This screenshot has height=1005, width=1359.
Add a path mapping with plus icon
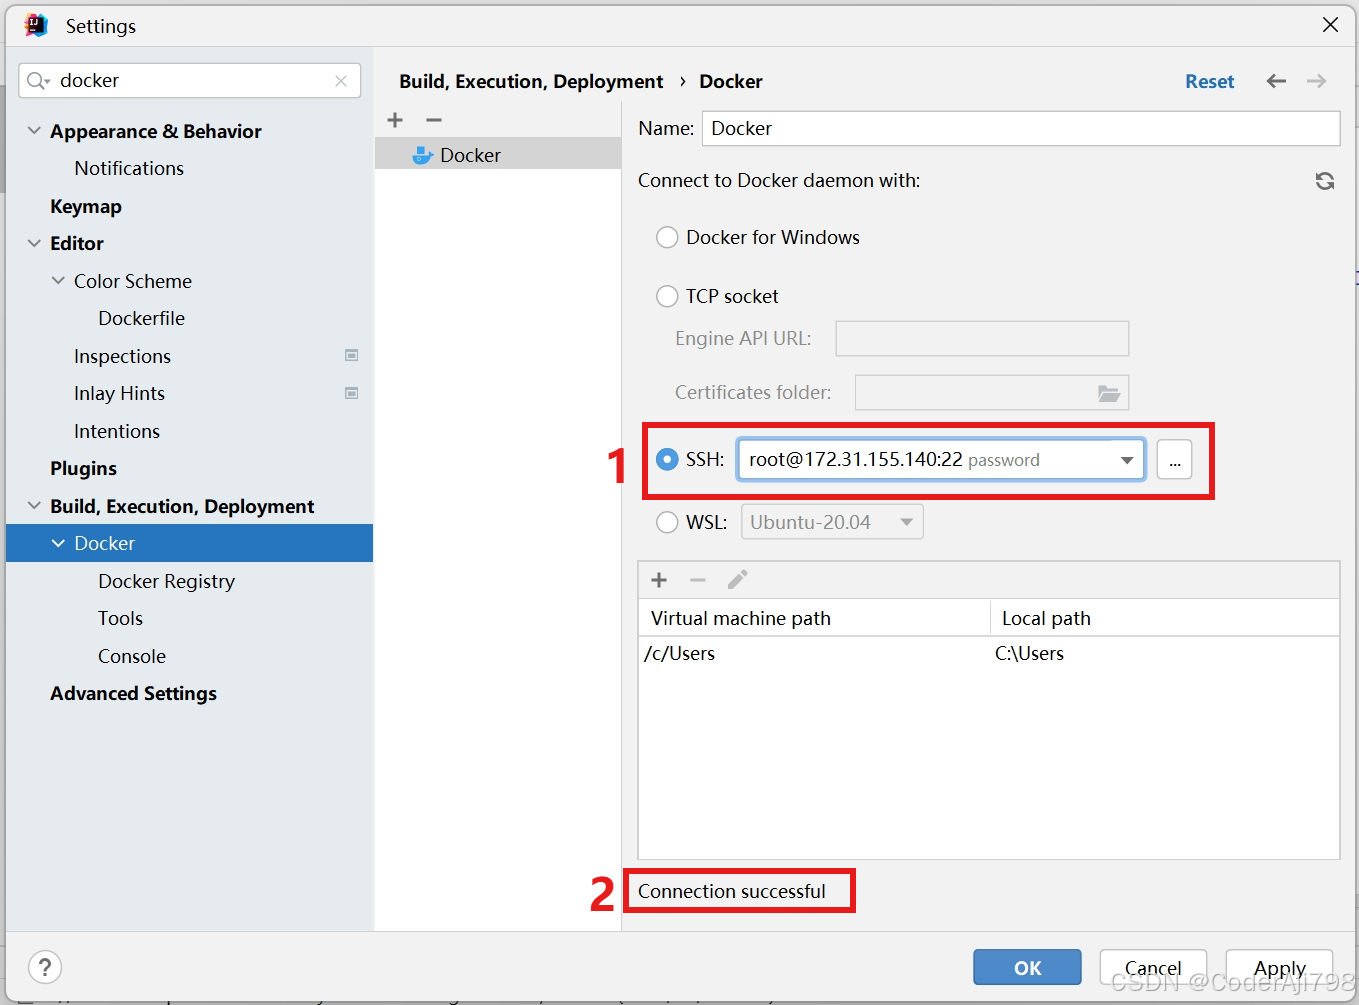[x=659, y=580]
